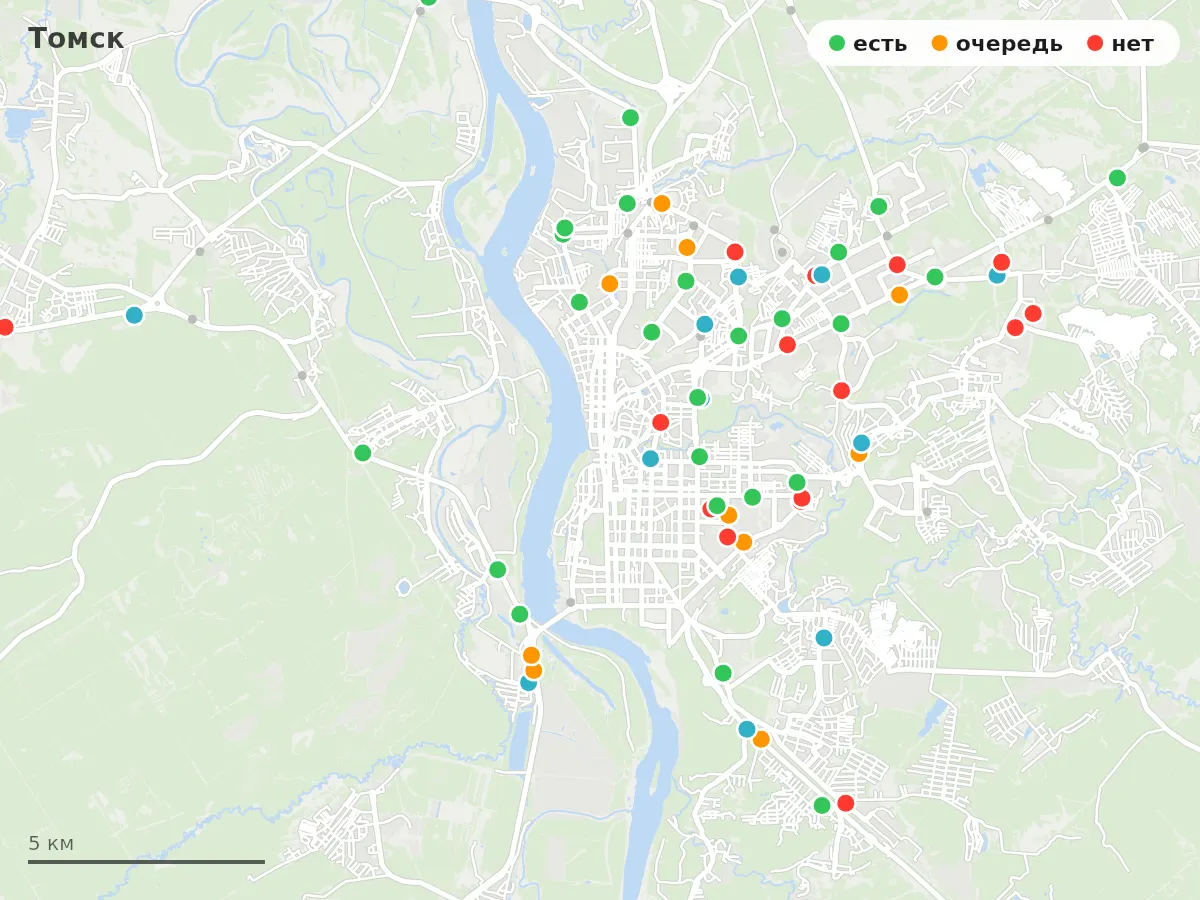Viewport: 1200px width, 900px height.
Task: Select the isolated green marker on the southwest highway
Action: pyautogui.click(x=363, y=453)
